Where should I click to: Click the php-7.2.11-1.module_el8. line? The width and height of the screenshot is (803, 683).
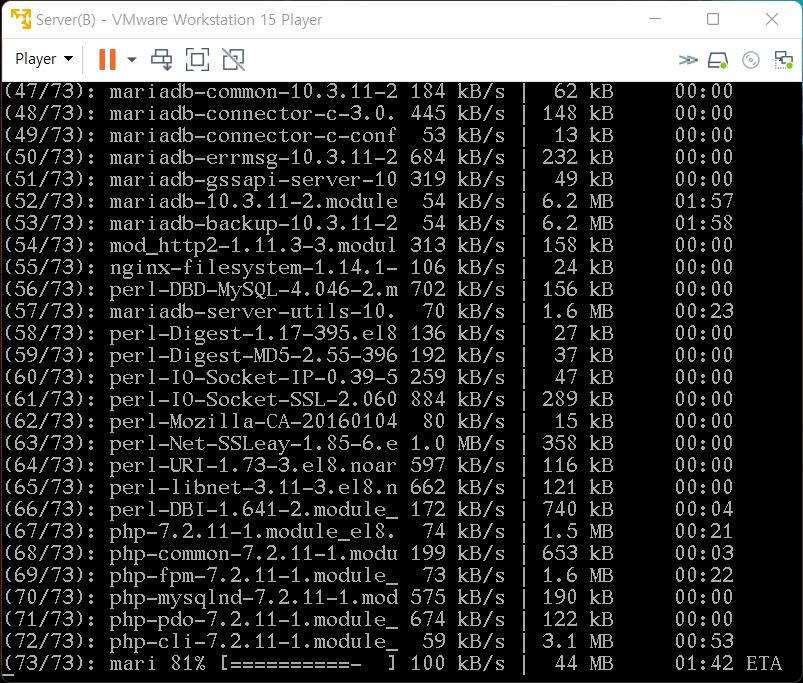[x=369, y=531]
